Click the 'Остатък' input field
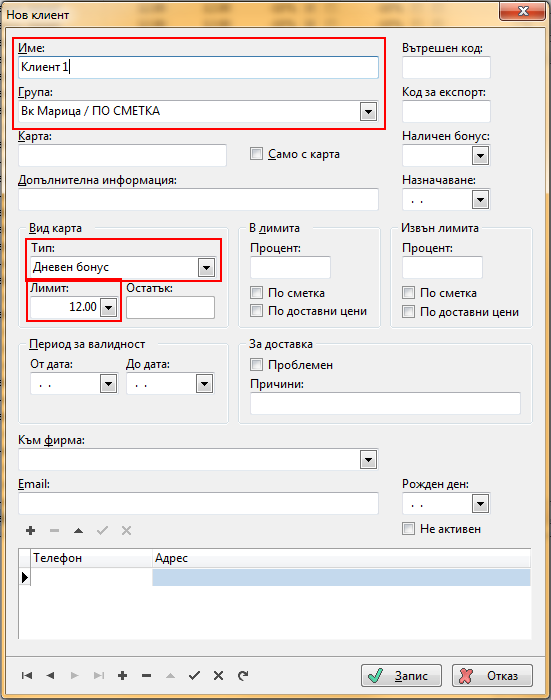551x700 pixels. [171, 308]
